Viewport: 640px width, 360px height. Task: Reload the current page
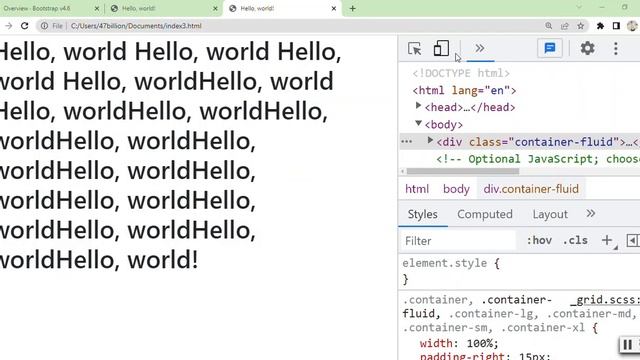24,26
